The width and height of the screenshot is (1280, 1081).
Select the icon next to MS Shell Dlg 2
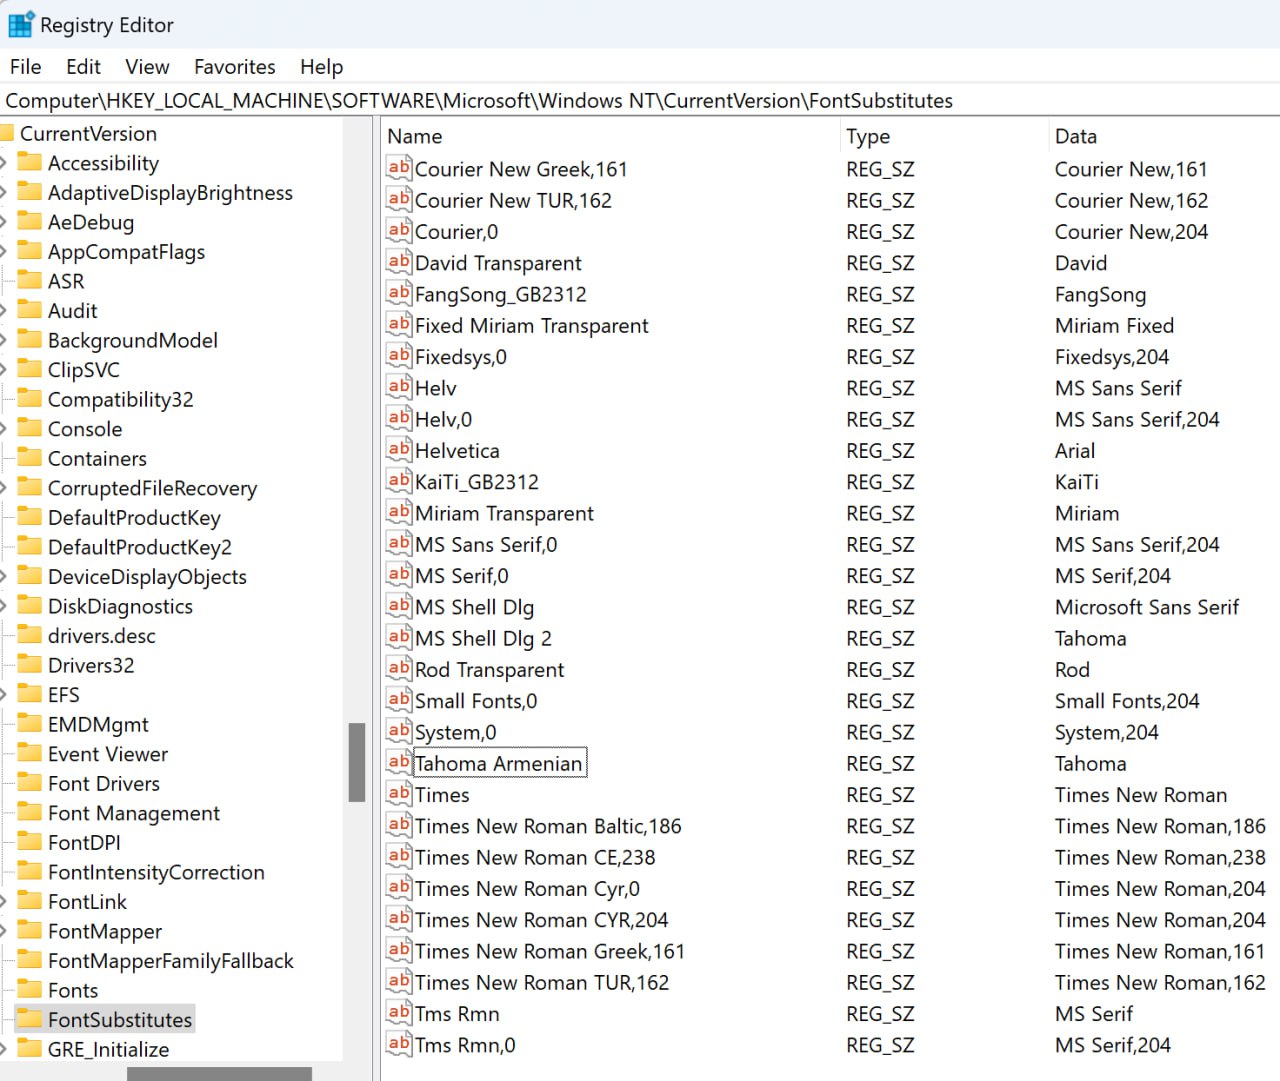click(x=399, y=637)
